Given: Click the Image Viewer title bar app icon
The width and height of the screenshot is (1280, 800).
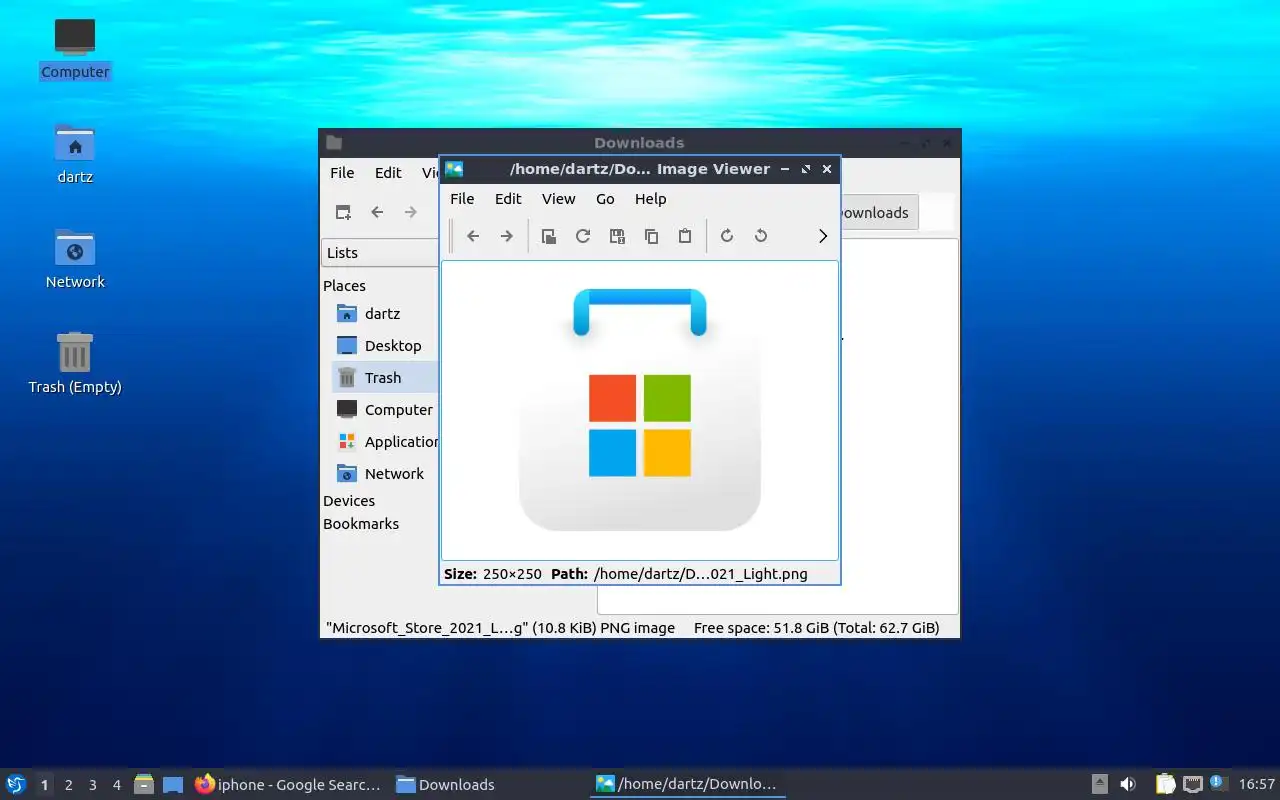Looking at the screenshot, I should [454, 169].
